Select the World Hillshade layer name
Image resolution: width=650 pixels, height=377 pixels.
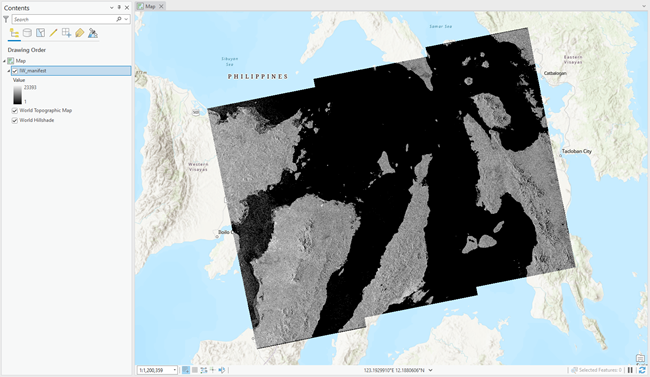pyautogui.click(x=36, y=120)
